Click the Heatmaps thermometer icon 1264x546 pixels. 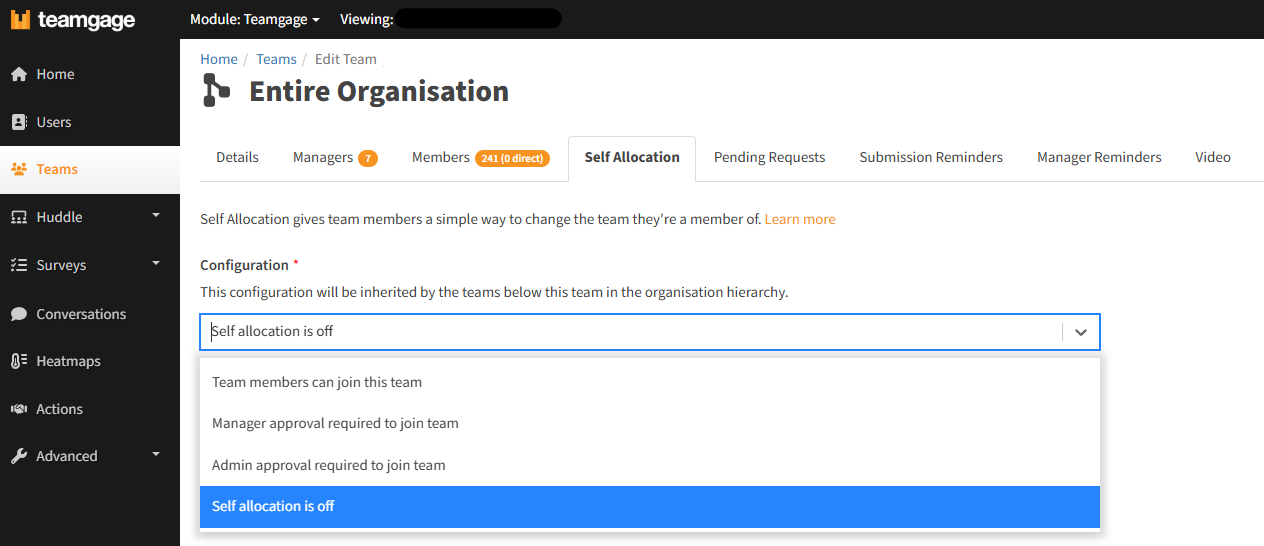pyautogui.click(x=19, y=361)
